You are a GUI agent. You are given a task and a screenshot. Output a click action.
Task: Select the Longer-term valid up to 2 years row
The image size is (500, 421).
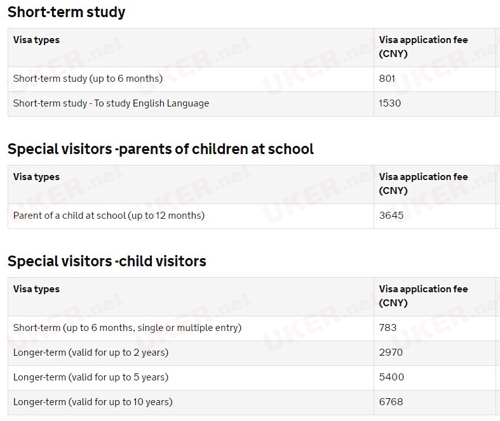pos(253,353)
